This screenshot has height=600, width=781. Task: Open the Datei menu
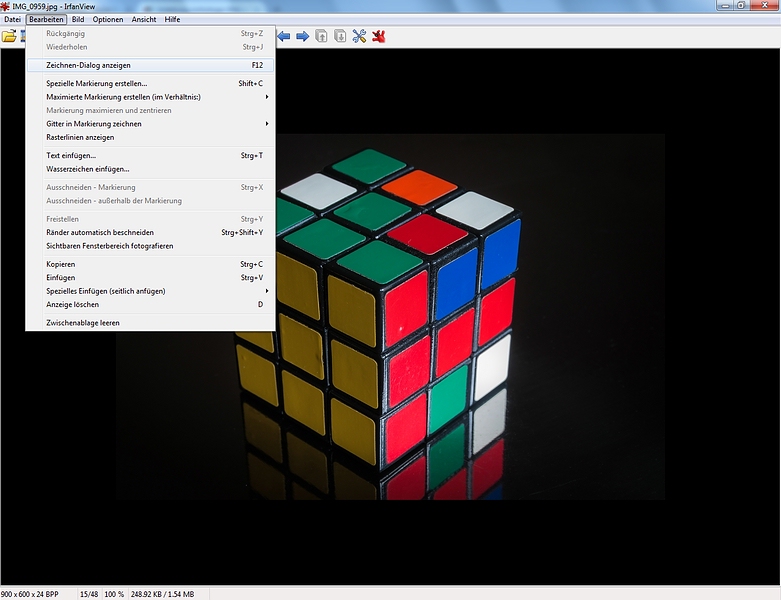pos(12,19)
